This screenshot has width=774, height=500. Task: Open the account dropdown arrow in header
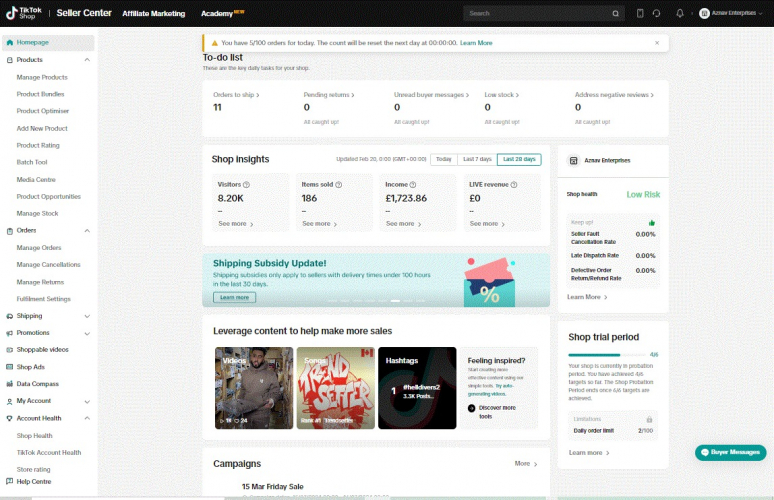coord(760,13)
